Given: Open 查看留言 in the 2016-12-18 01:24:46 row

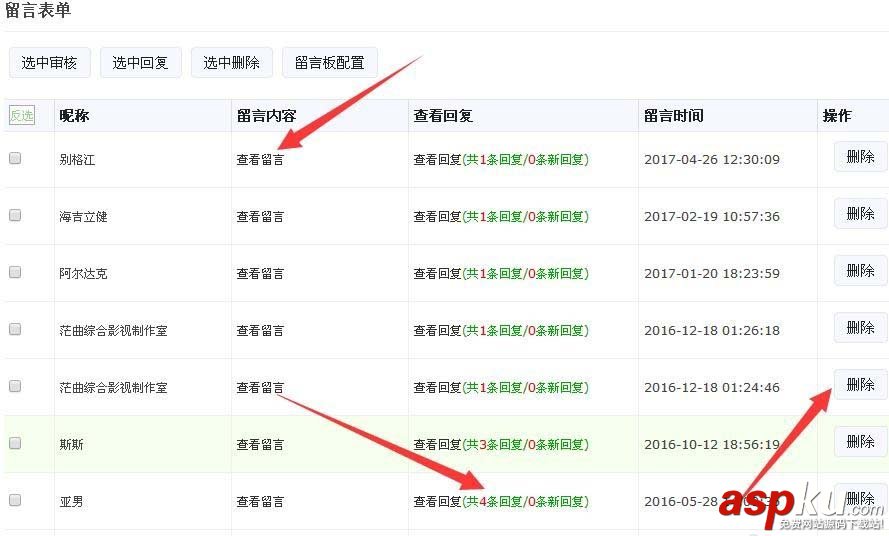Looking at the screenshot, I should point(260,387).
